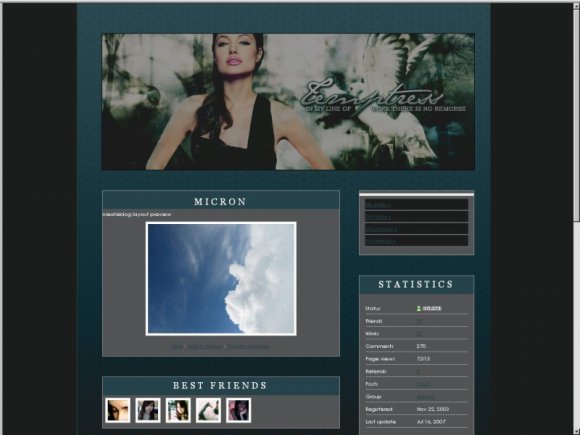The image size is (580, 435).
Task: Click the last link below the profile photo
Action: [x=248, y=347]
